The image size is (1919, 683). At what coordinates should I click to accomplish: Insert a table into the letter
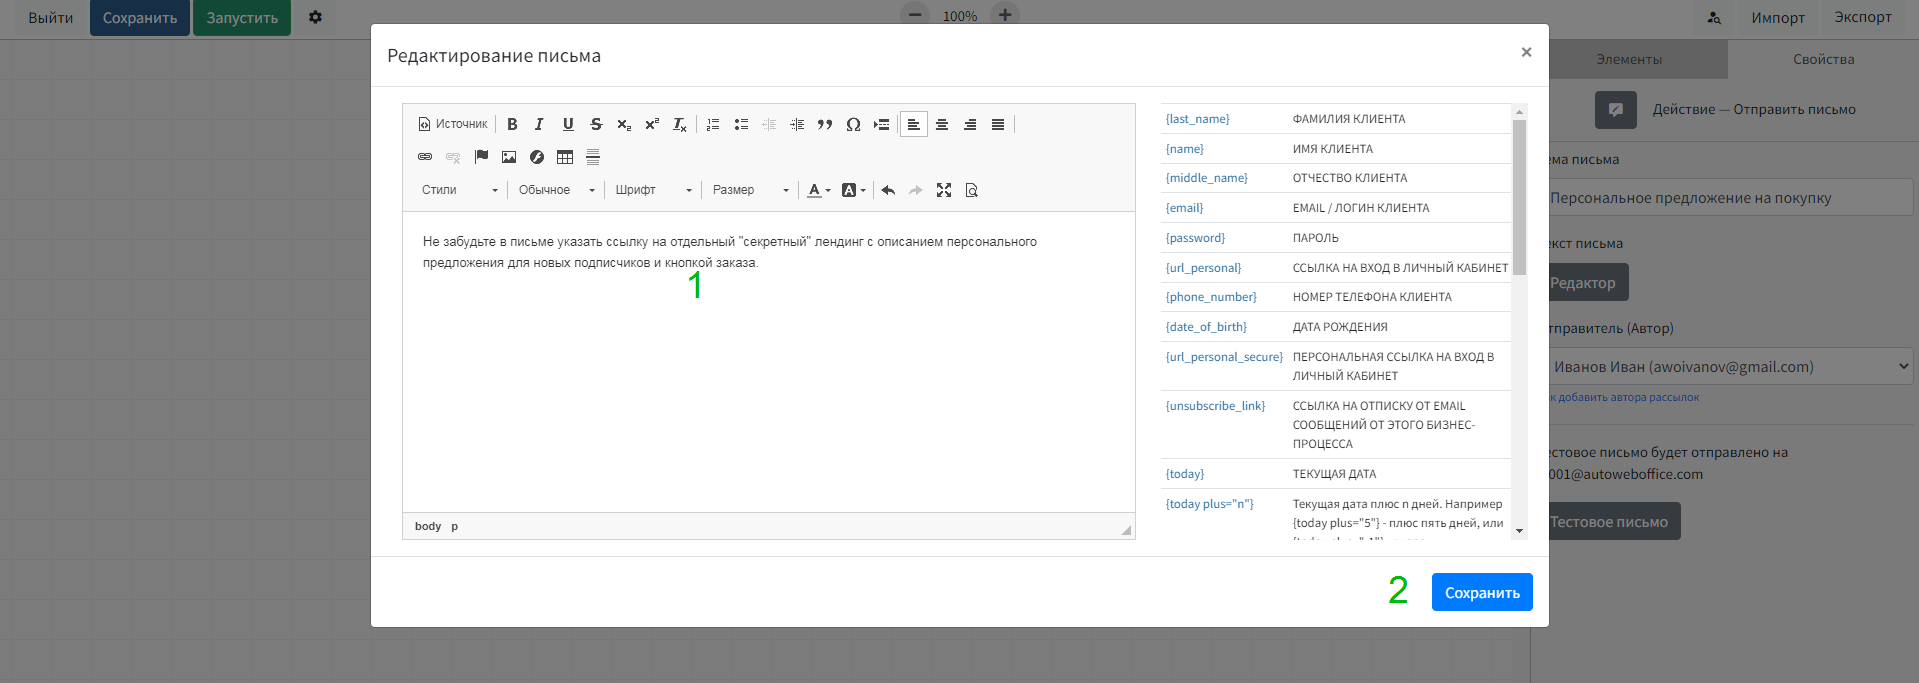tap(565, 157)
